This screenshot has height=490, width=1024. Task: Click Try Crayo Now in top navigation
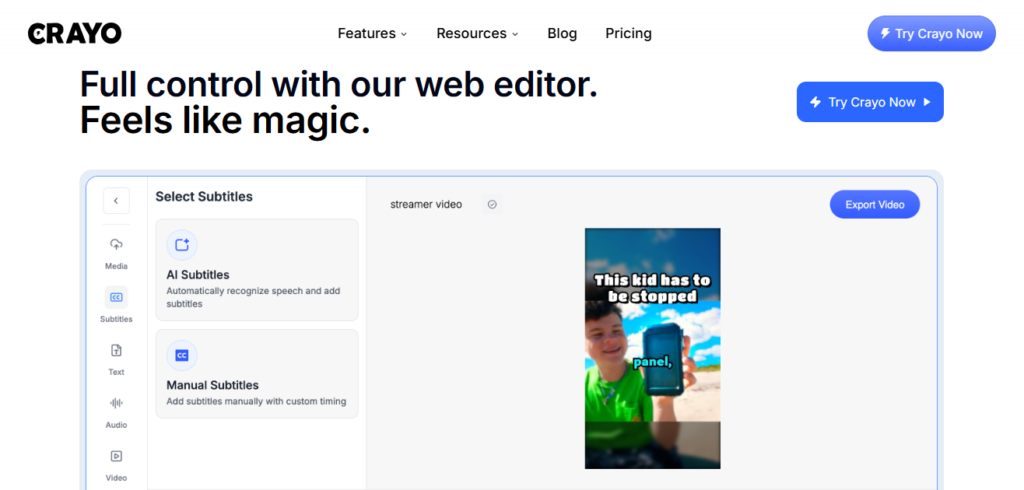[x=931, y=33]
